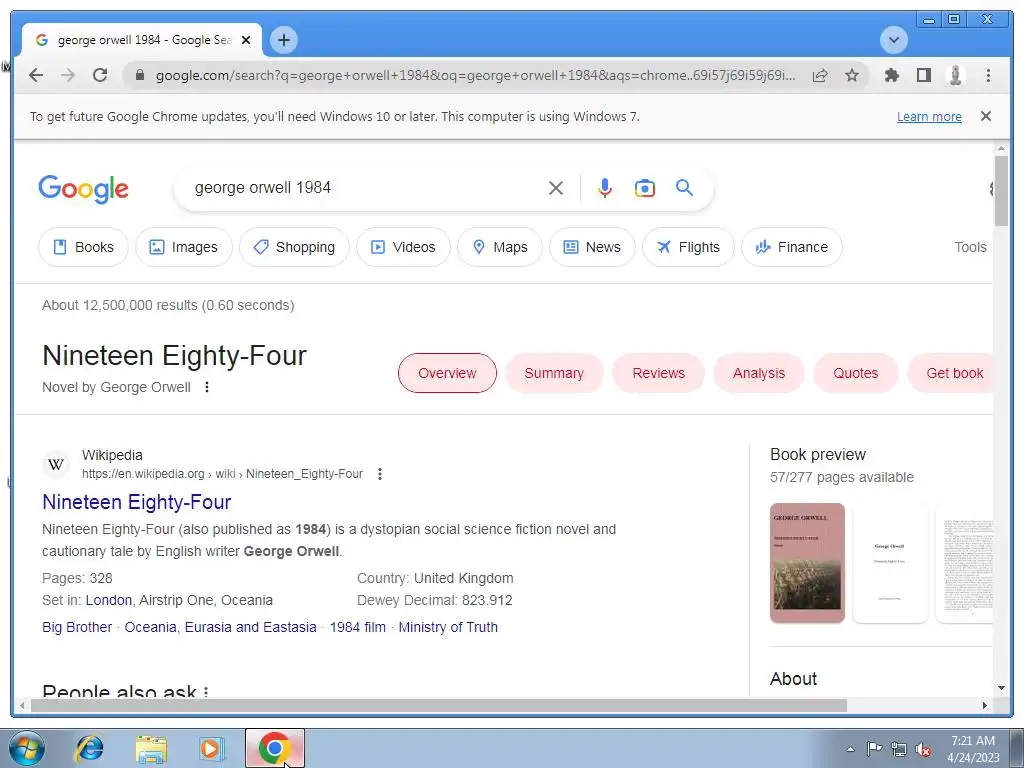
Task: Select the Overview chip
Action: tap(447, 373)
